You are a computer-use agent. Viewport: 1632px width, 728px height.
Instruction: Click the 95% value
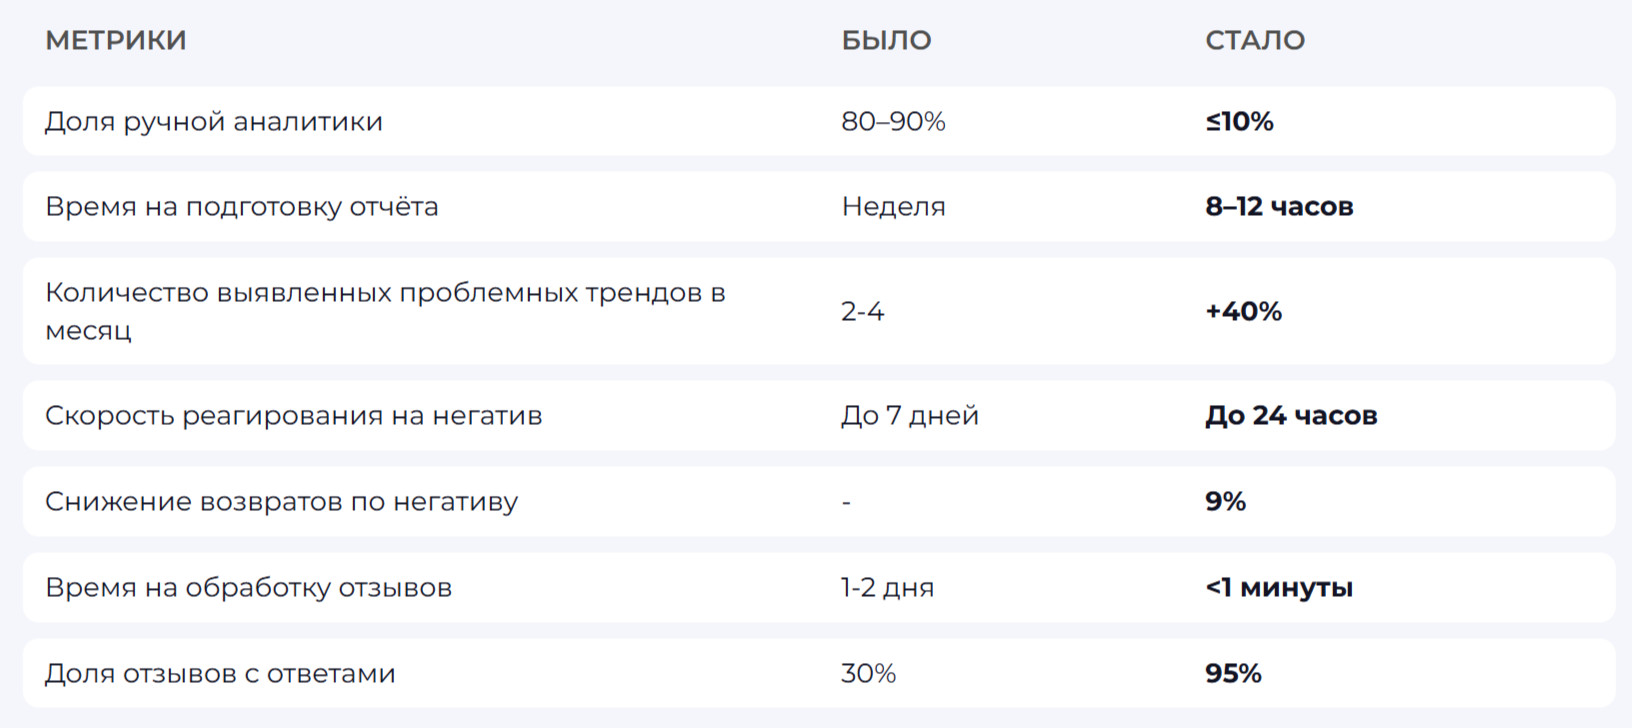(1233, 674)
